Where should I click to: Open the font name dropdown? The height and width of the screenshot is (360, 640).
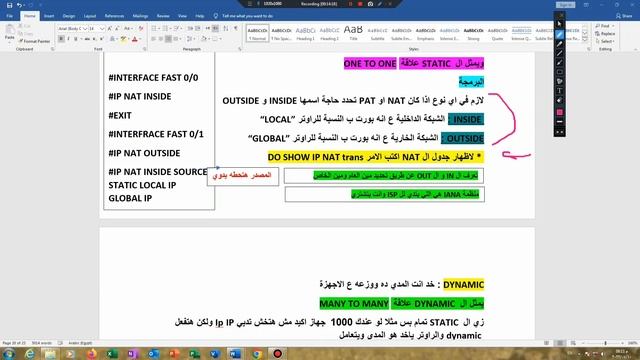tap(85, 29)
